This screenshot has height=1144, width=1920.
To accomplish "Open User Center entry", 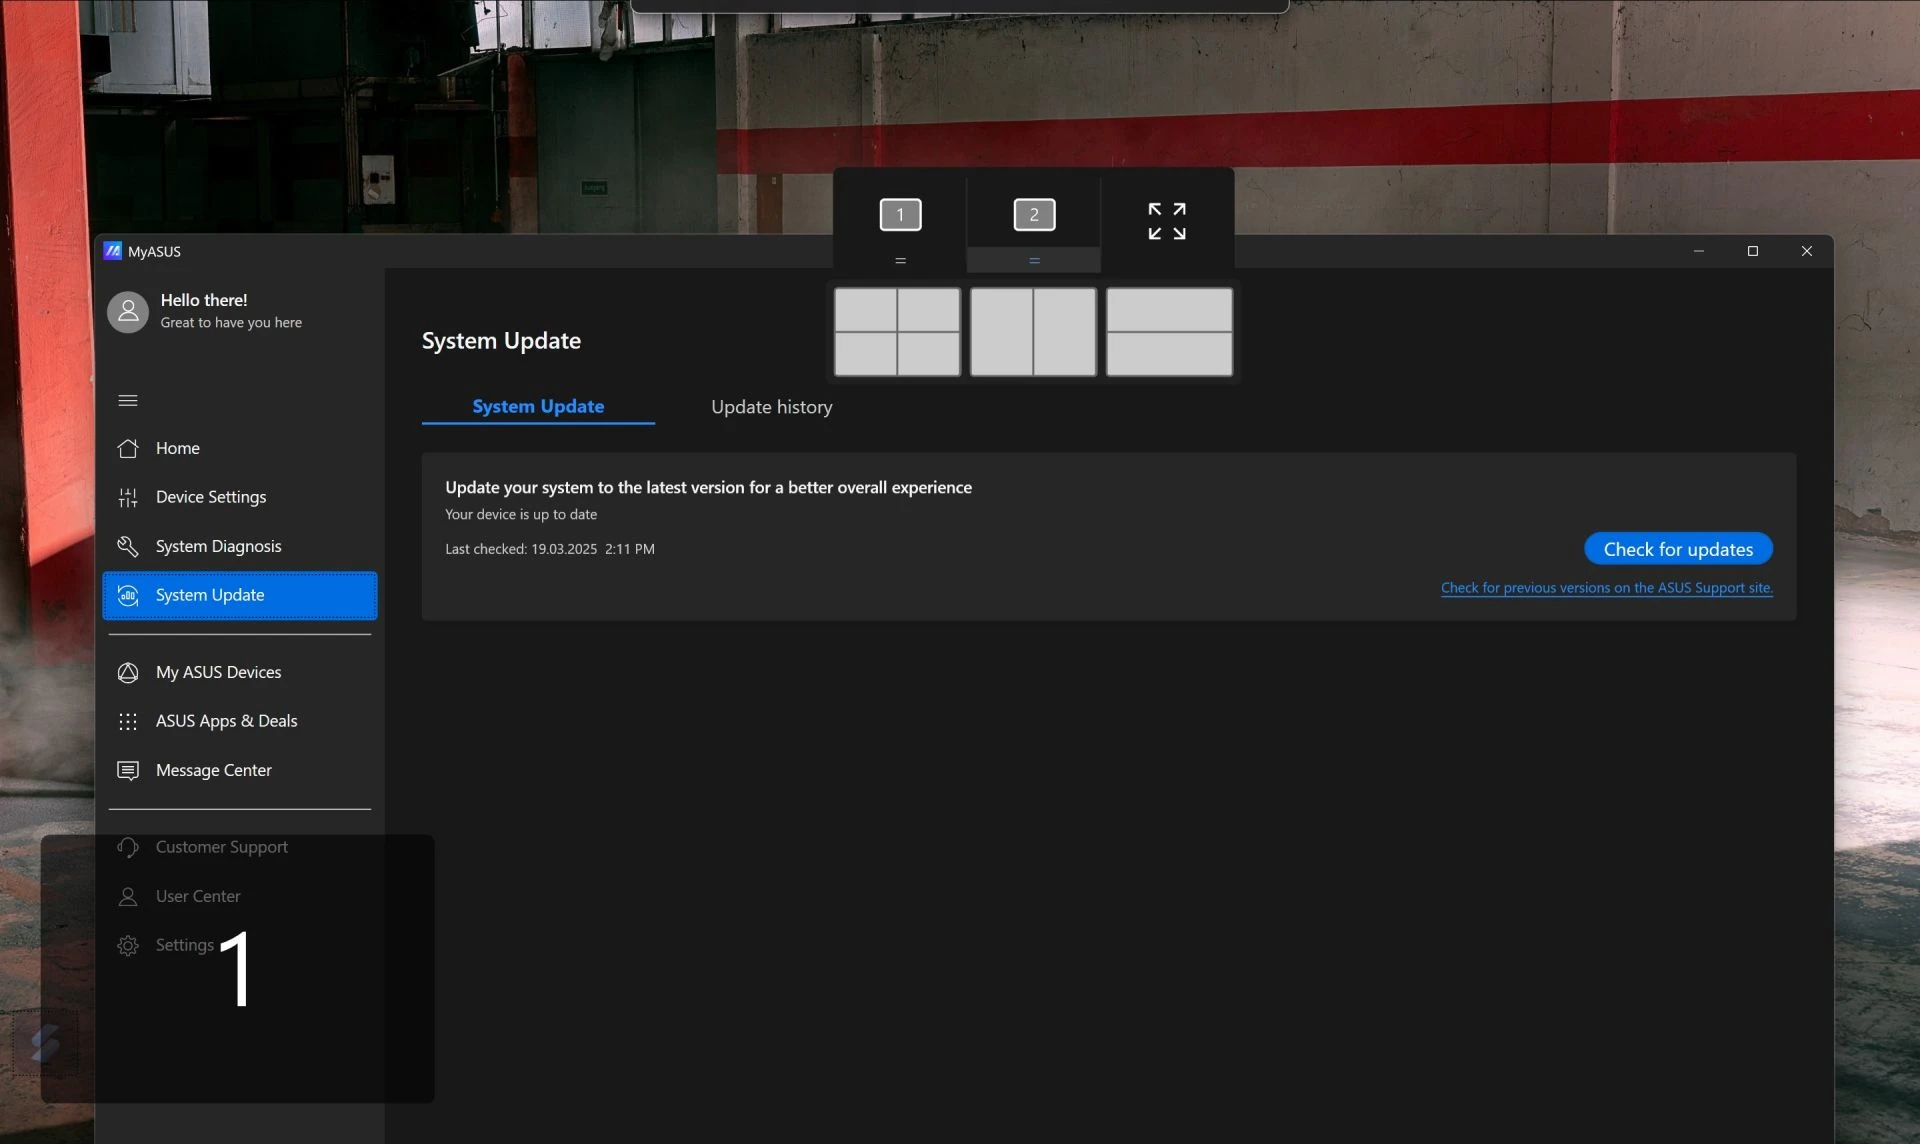I will (239, 896).
